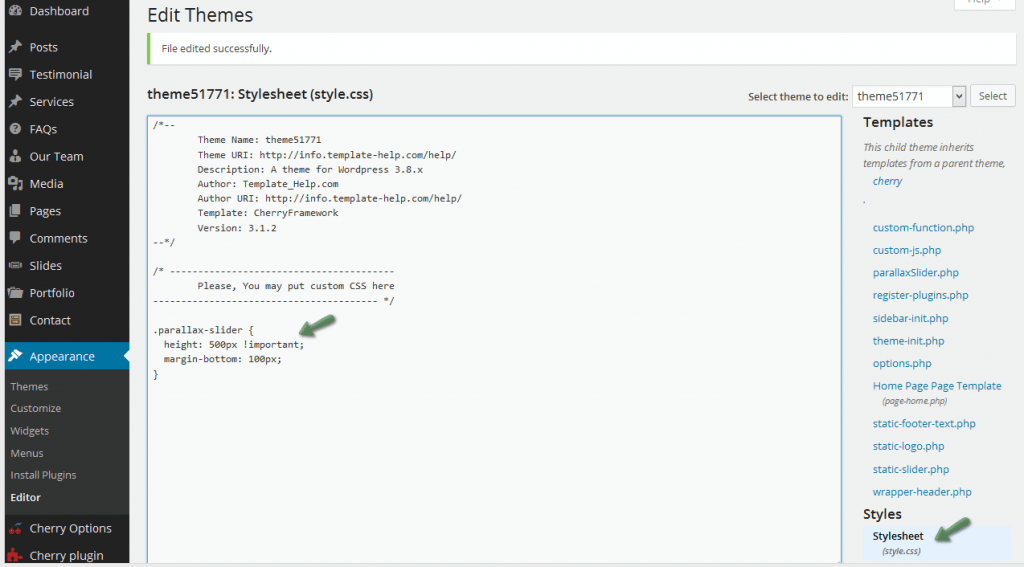Open Comments menu label
The image size is (1024, 567).
[x=58, y=238]
